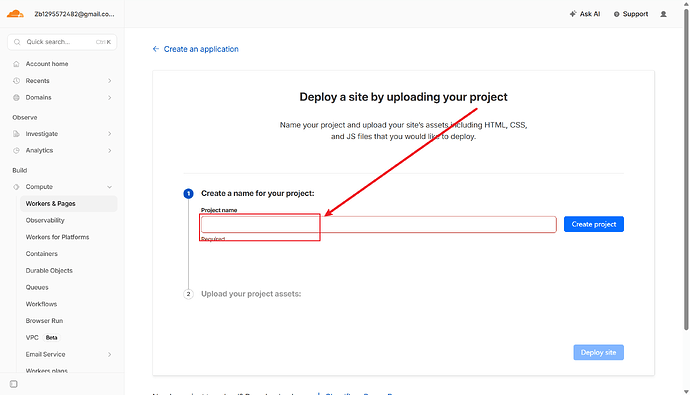Open Workers for Platforms

[x=57, y=237]
